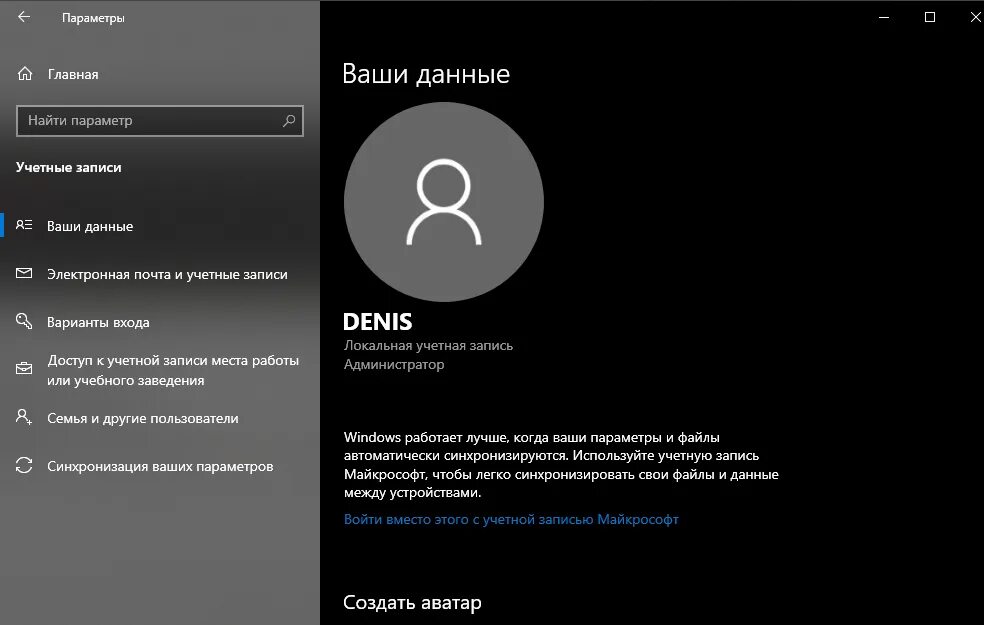
Task: Click the DENIS account name
Action: point(378,322)
